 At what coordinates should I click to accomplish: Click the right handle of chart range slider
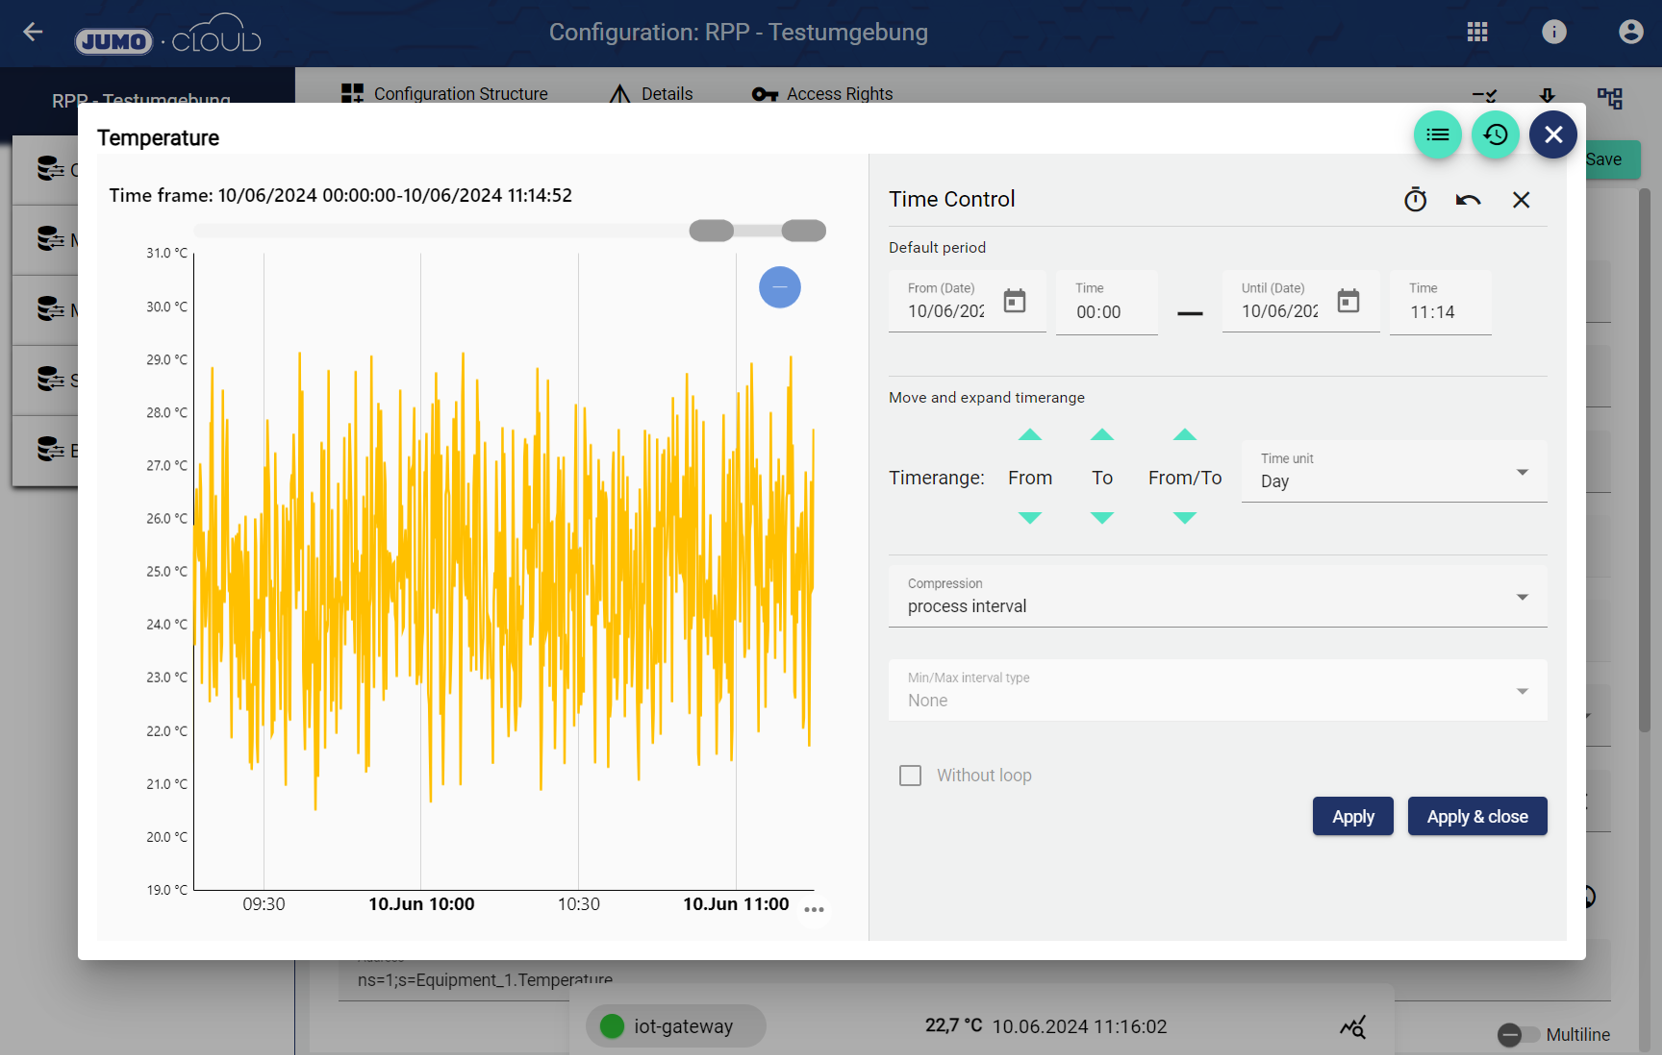point(803,231)
